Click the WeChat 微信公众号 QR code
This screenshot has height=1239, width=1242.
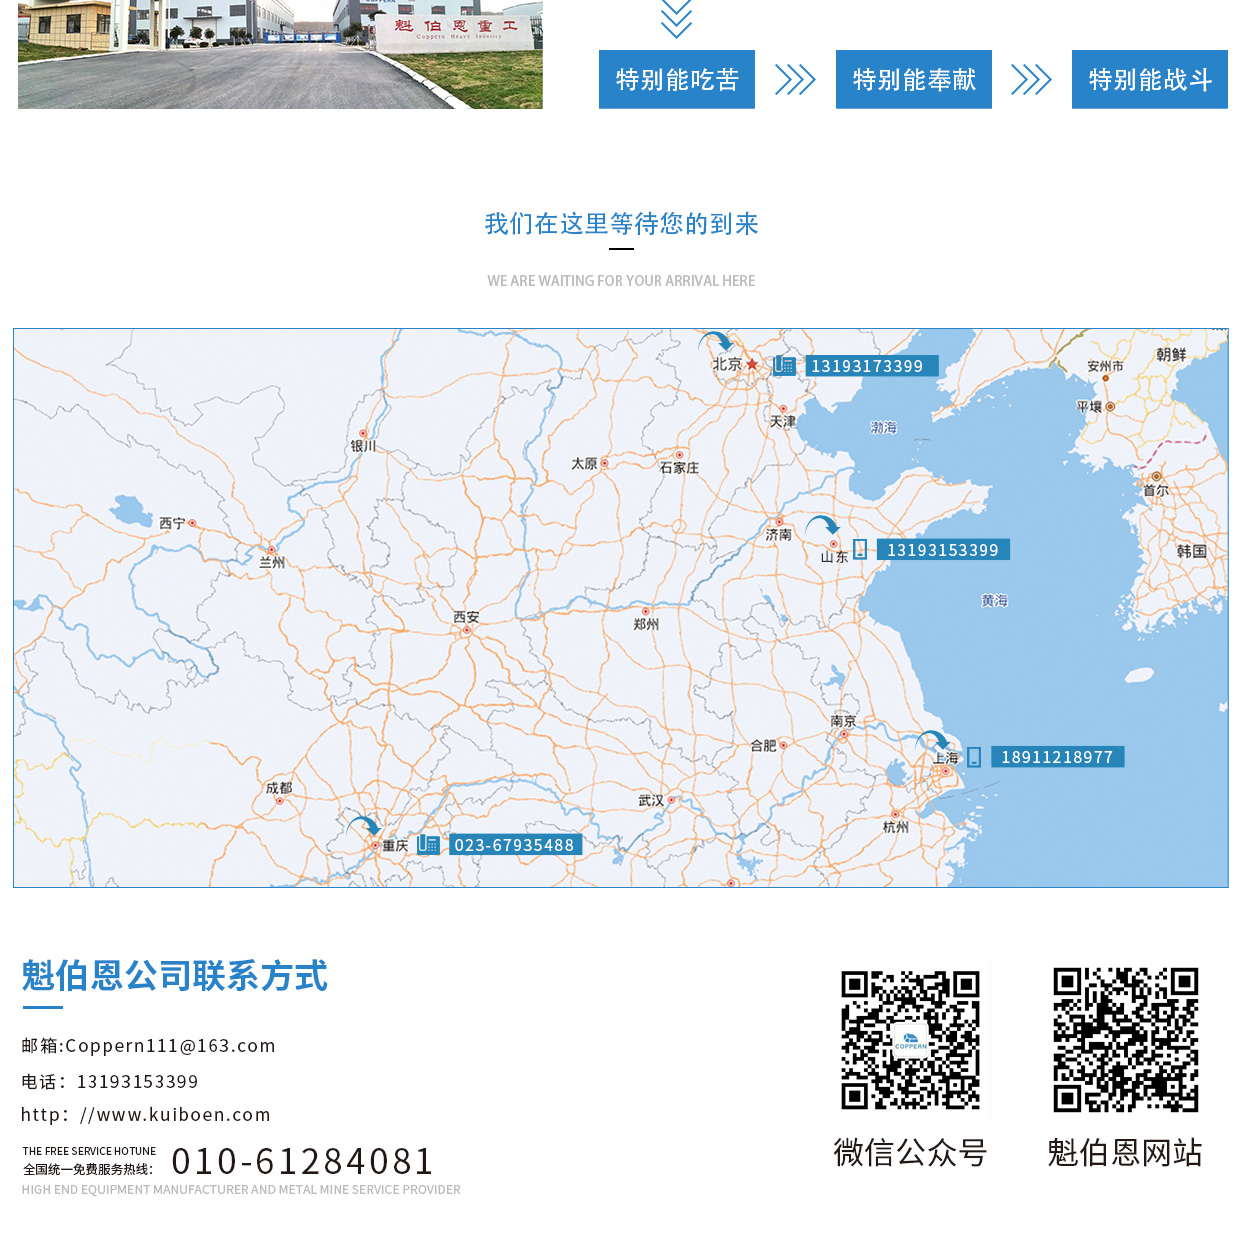[x=910, y=1040]
